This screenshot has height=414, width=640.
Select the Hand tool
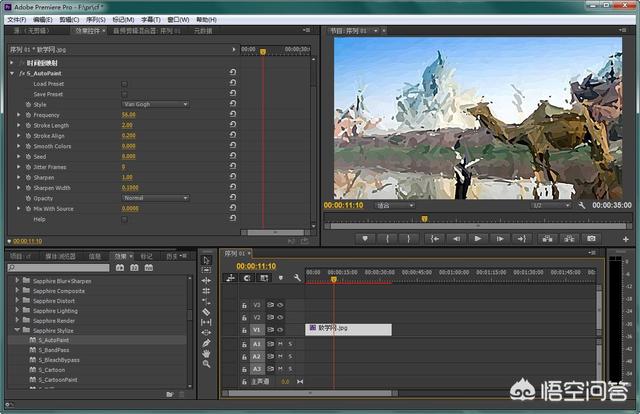pyautogui.click(x=207, y=354)
